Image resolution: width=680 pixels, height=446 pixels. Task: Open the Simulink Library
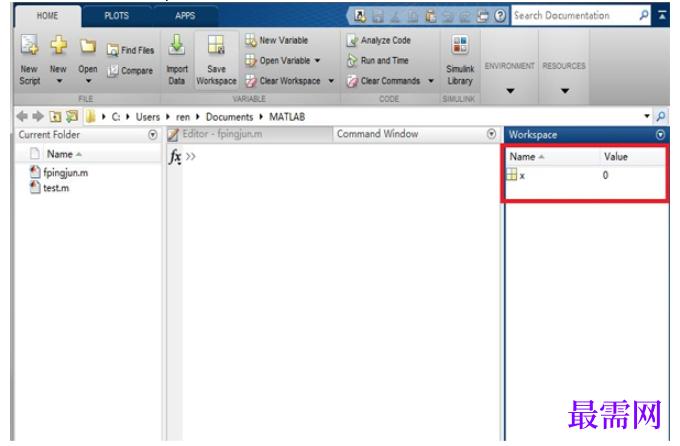pyautogui.click(x=460, y=61)
